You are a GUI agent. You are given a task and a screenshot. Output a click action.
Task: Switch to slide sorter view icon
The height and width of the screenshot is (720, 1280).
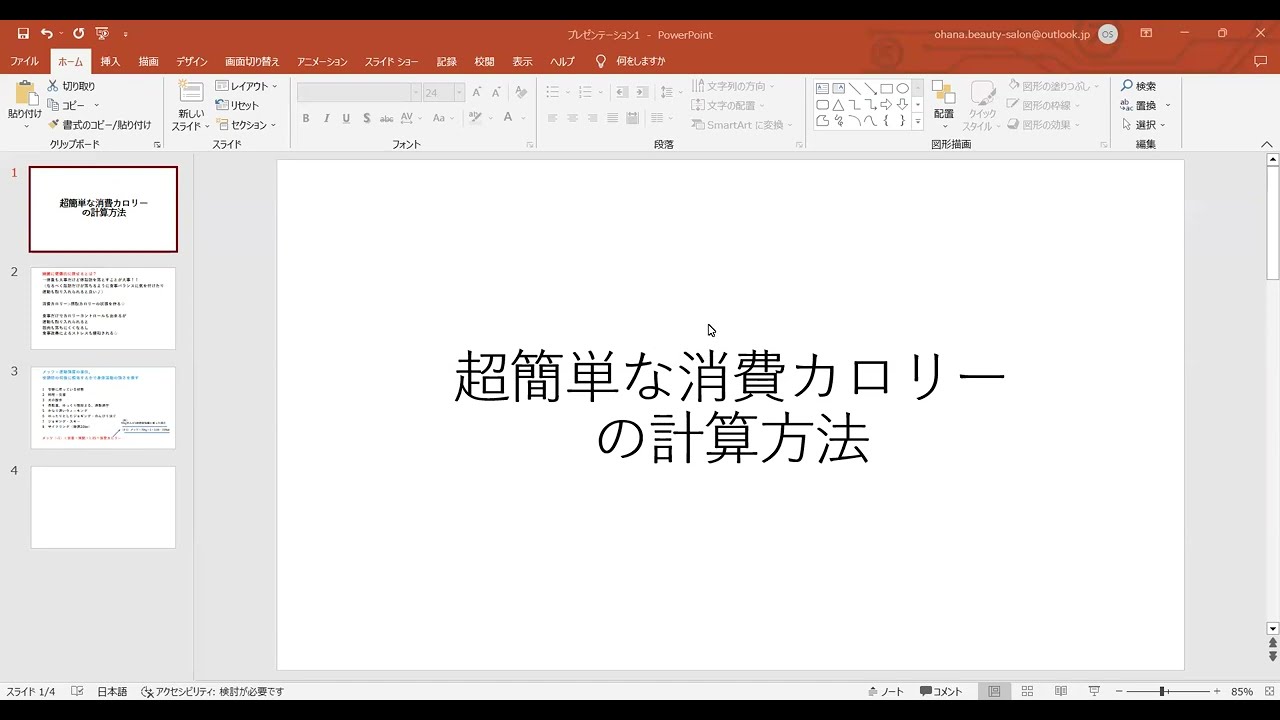(1027, 691)
